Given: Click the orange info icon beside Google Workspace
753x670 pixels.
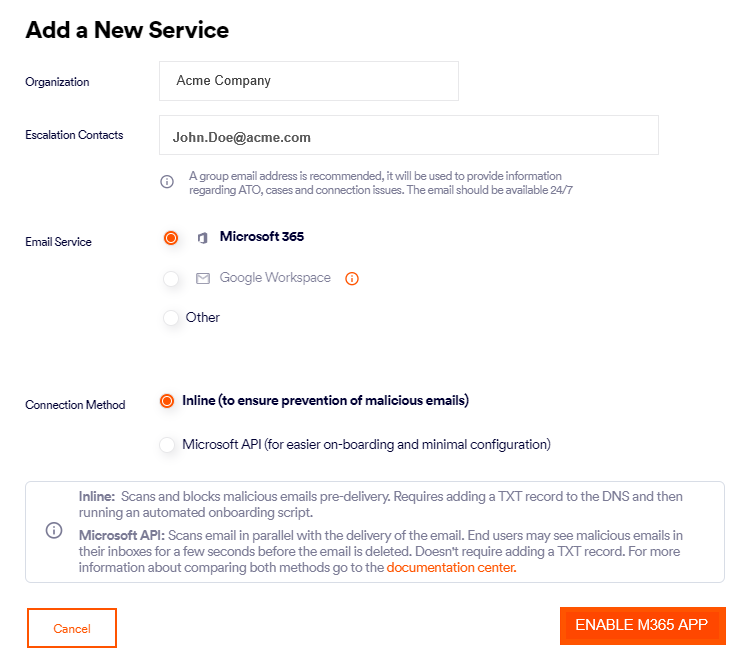Looking at the screenshot, I should click(351, 279).
